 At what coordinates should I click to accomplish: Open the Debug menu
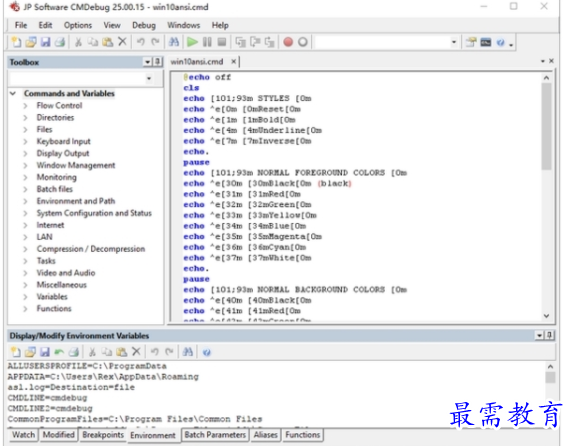(144, 25)
